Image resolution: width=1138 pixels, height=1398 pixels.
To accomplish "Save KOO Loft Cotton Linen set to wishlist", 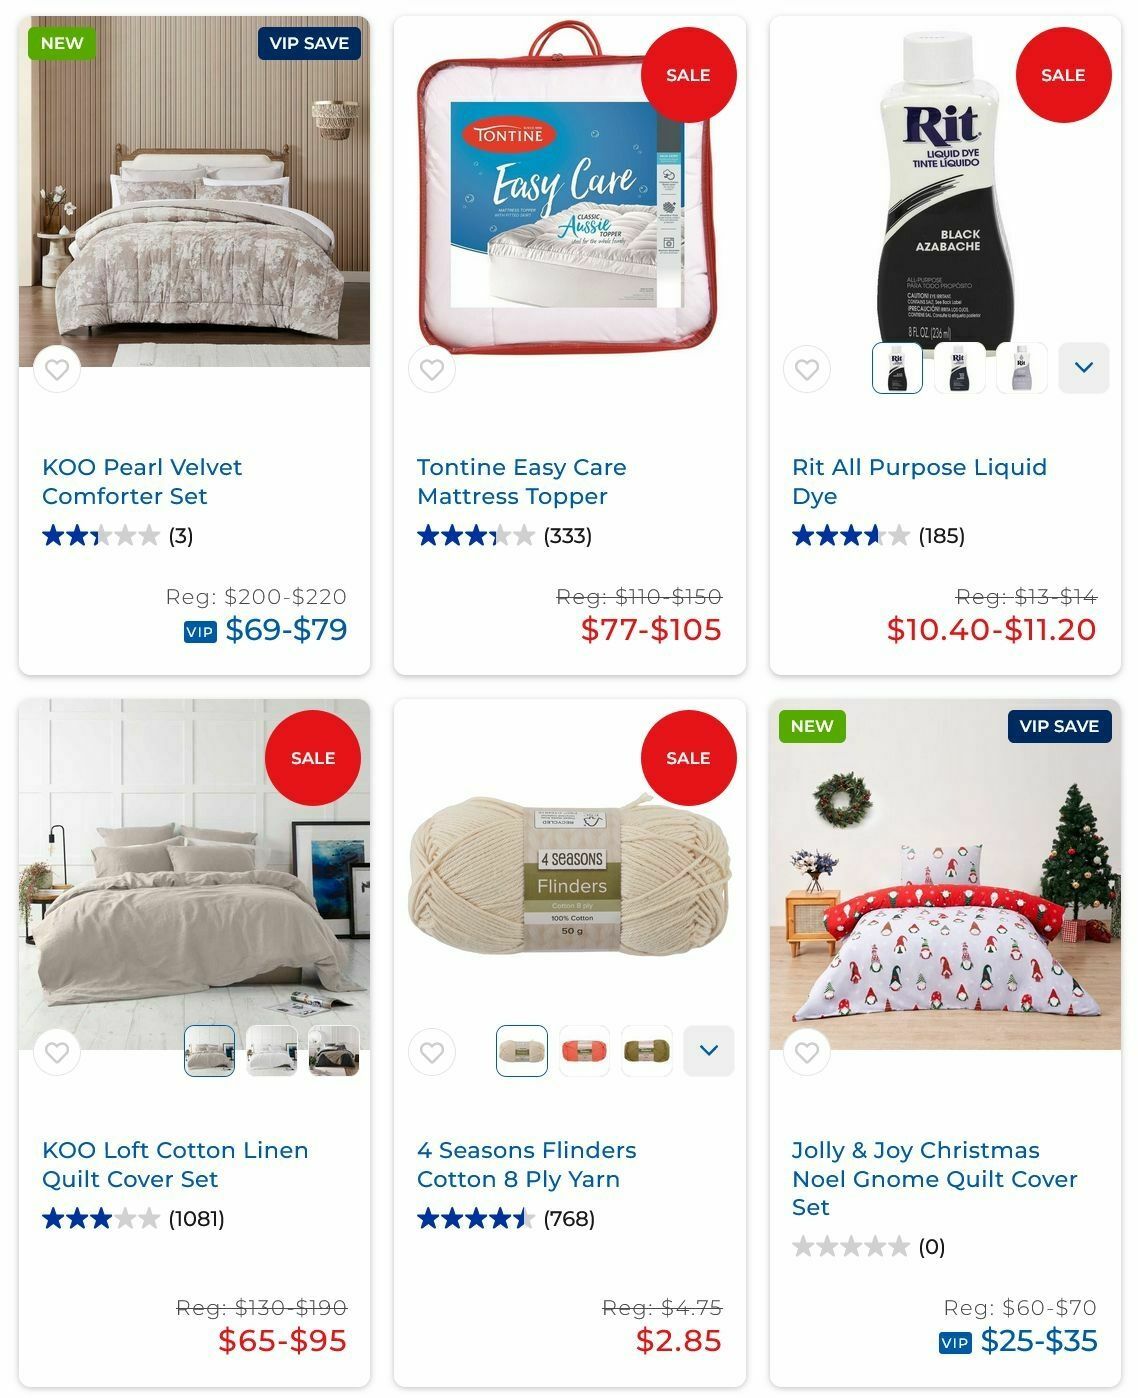I will (57, 1052).
